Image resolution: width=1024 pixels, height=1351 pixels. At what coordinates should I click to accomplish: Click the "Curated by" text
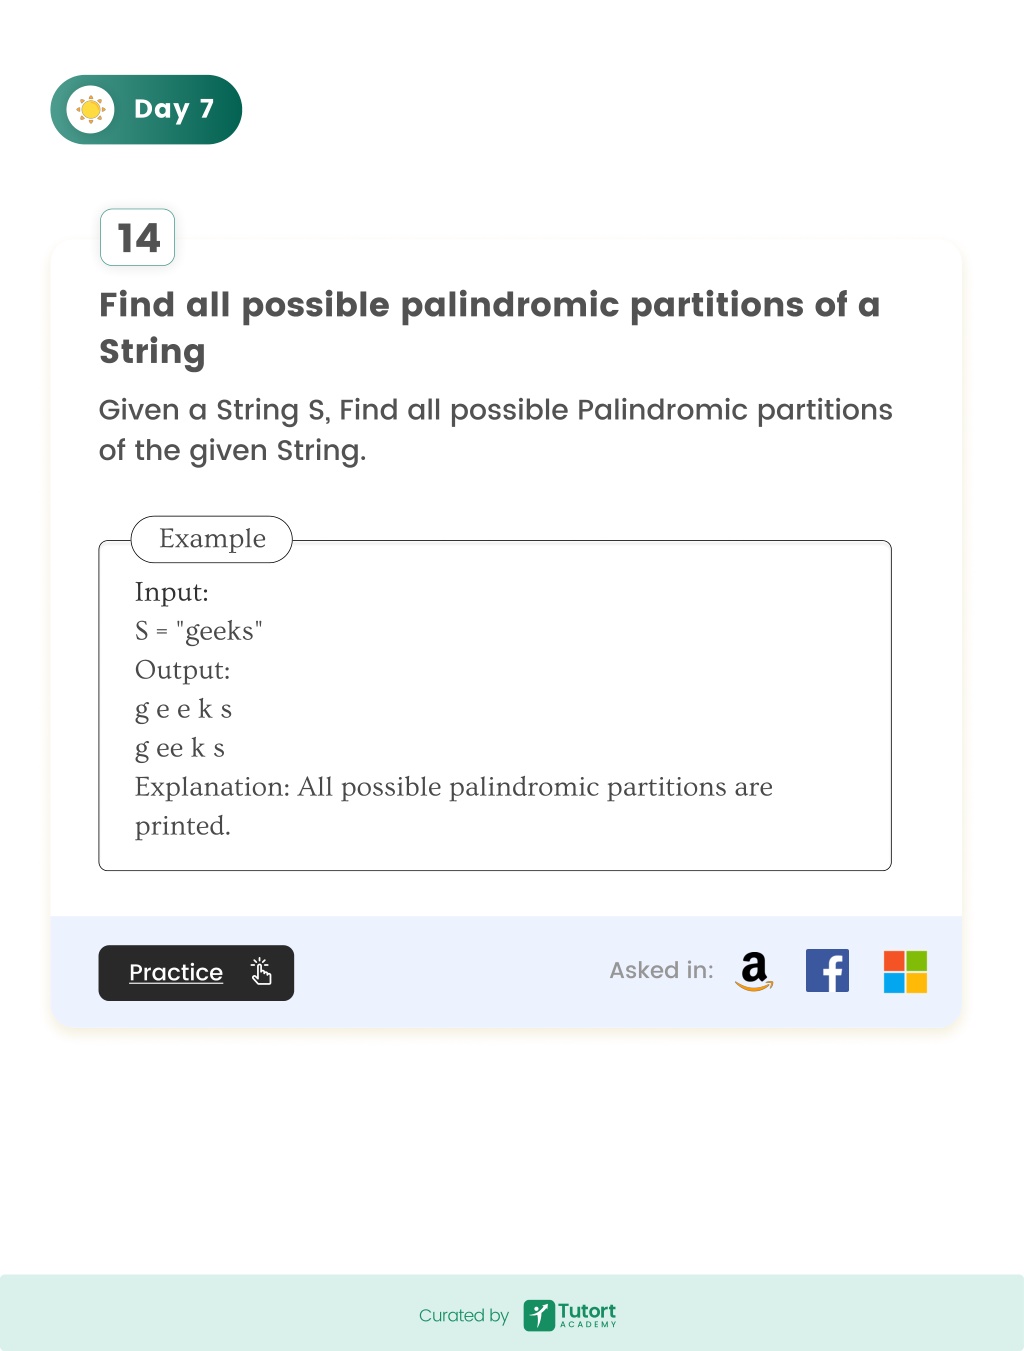pos(464,1316)
